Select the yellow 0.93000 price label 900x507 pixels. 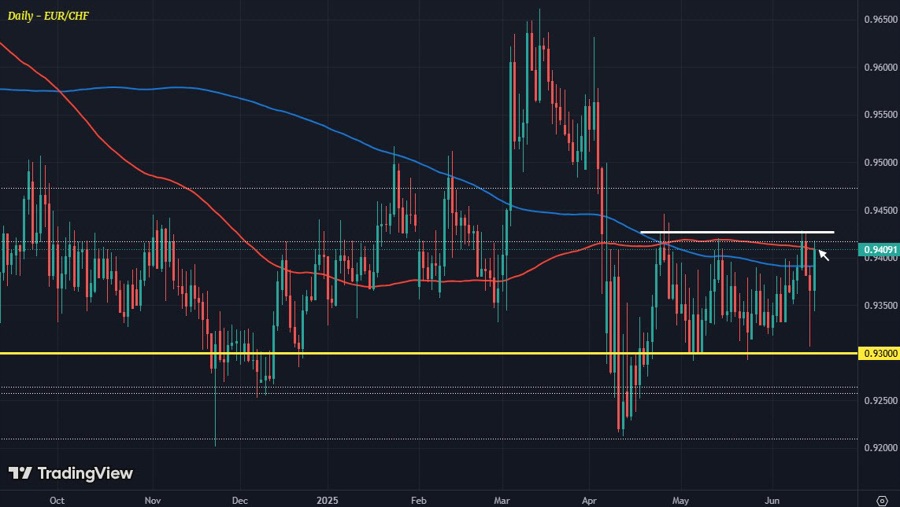click(878, 353)
